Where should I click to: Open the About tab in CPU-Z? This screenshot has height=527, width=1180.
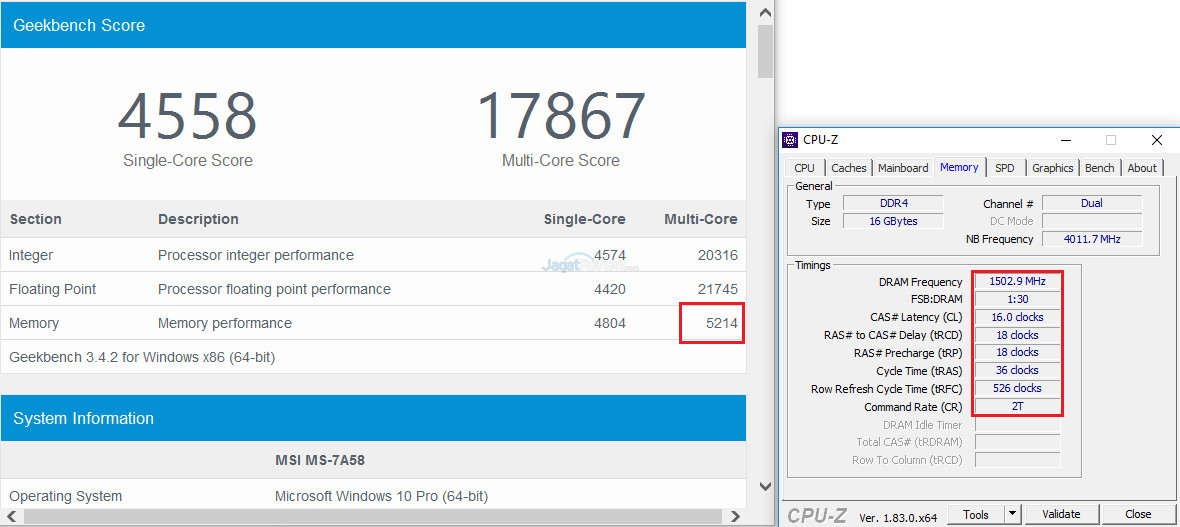pyautogui.click(x=1142, y=168)
